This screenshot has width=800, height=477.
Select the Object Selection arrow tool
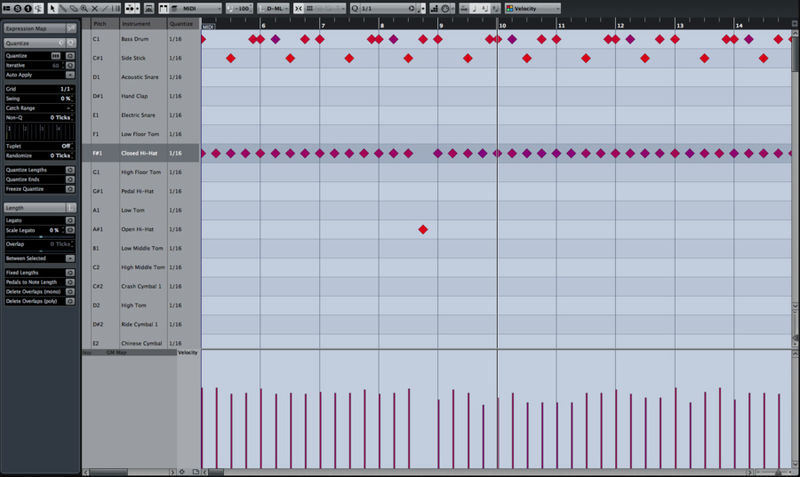tap(52, 8)
